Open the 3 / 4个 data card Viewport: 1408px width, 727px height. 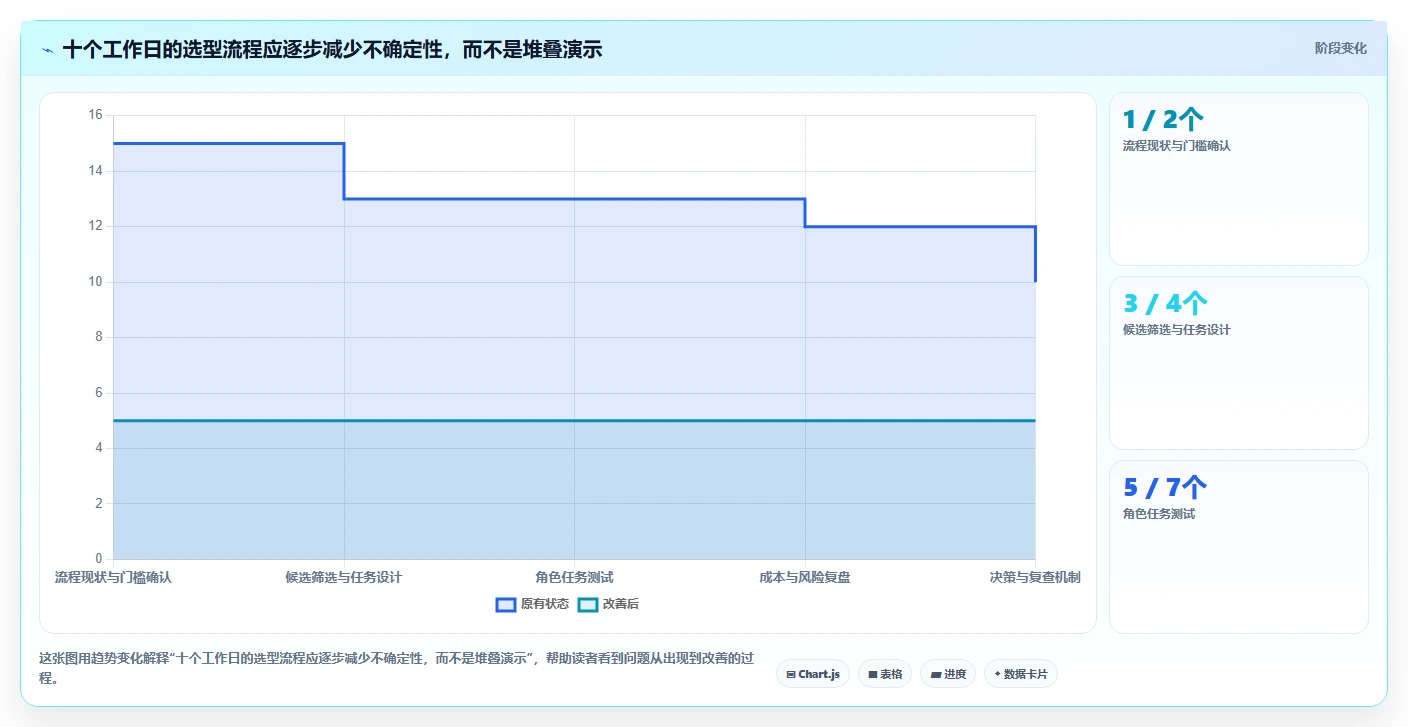(1239, 363)
